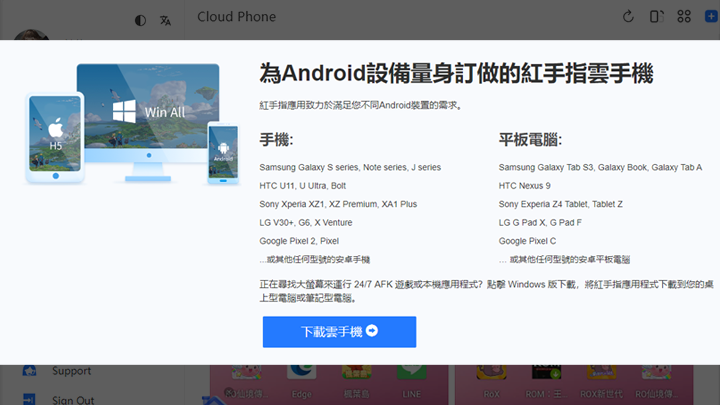The width and height of the screenshot is (720, 405).
Task: Toggle the dark/light theme icon
Action: point(141,20)
